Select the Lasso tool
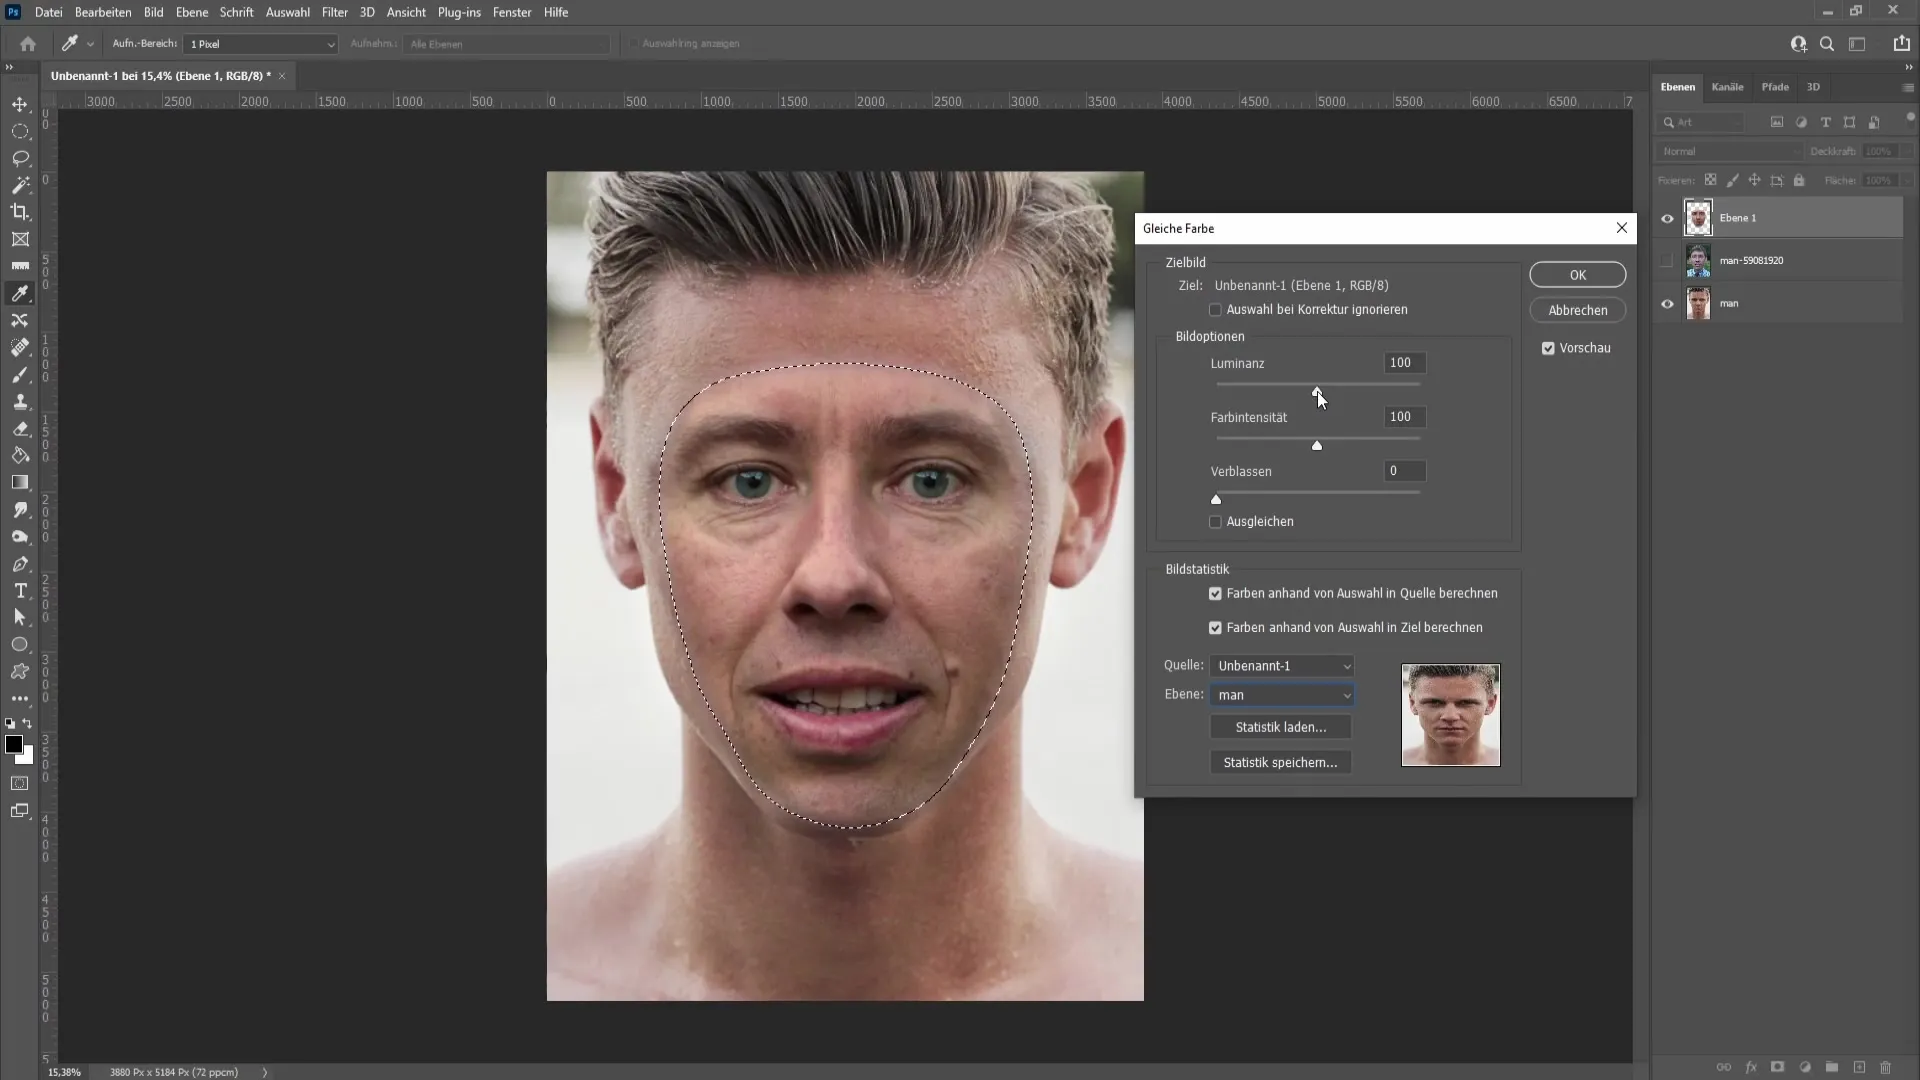1920x1080 pixels. click(x=20, y=158)
